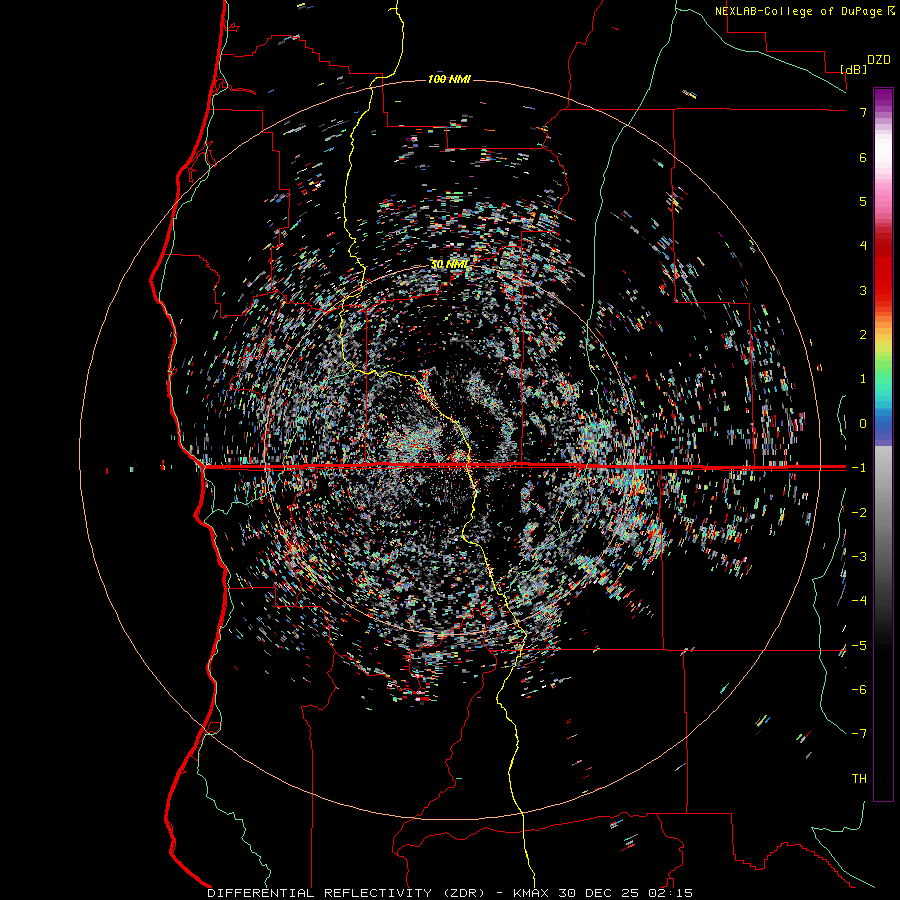Screen dimensions: 900x900
Task: Select the -4 value on the scale
Action: (859, 600)
